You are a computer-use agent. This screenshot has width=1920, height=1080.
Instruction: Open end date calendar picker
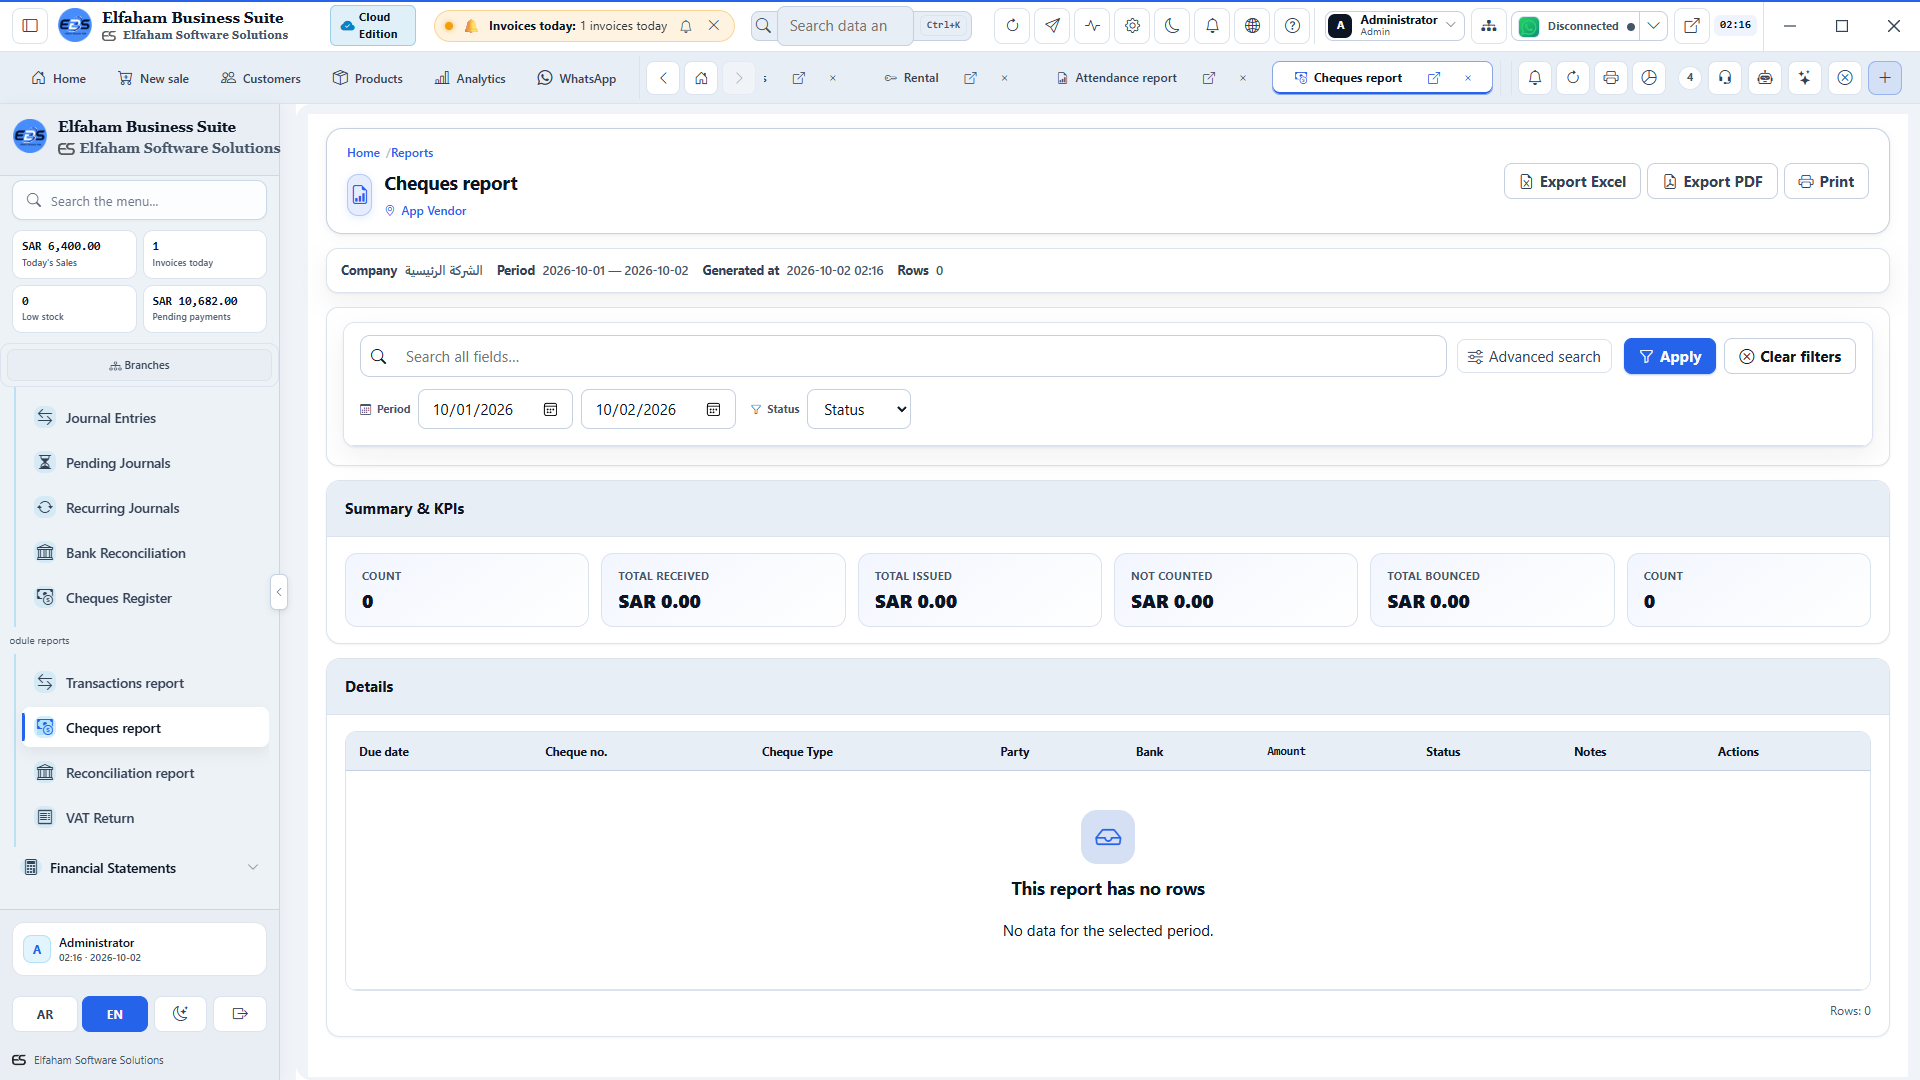click(713, 410)
